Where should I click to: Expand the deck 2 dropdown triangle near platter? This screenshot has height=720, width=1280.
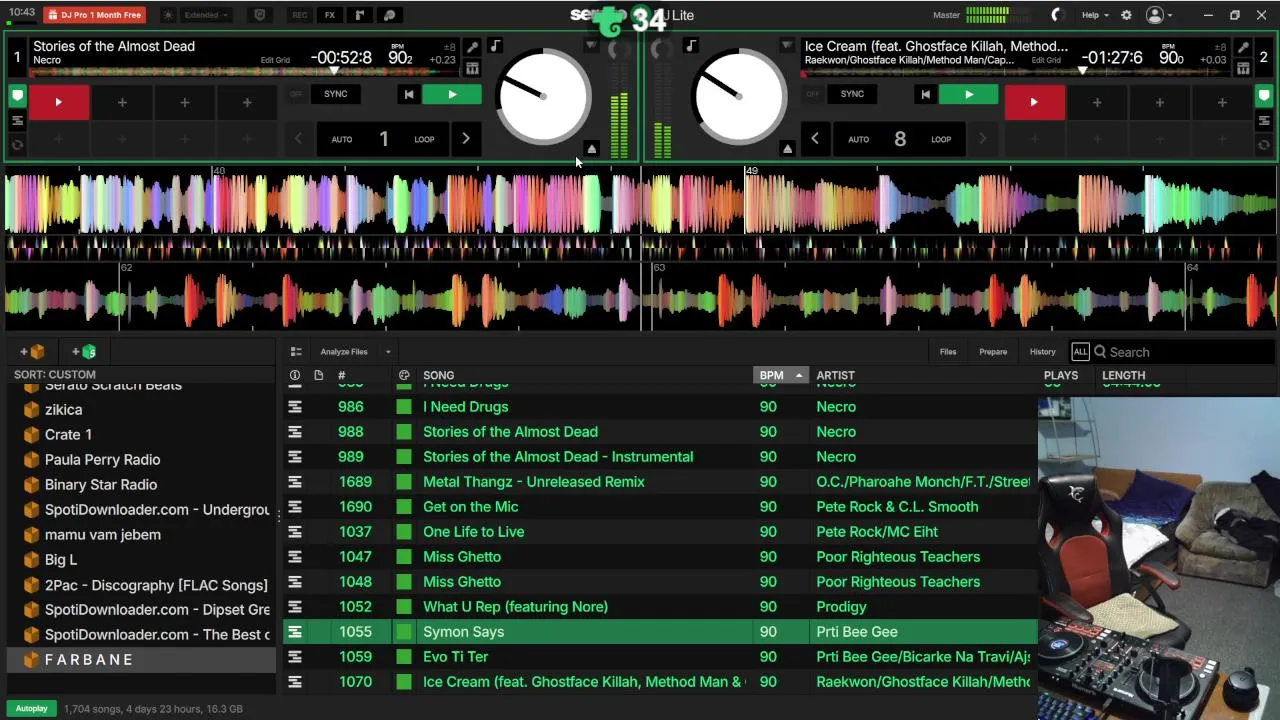[x=787, y=46]
